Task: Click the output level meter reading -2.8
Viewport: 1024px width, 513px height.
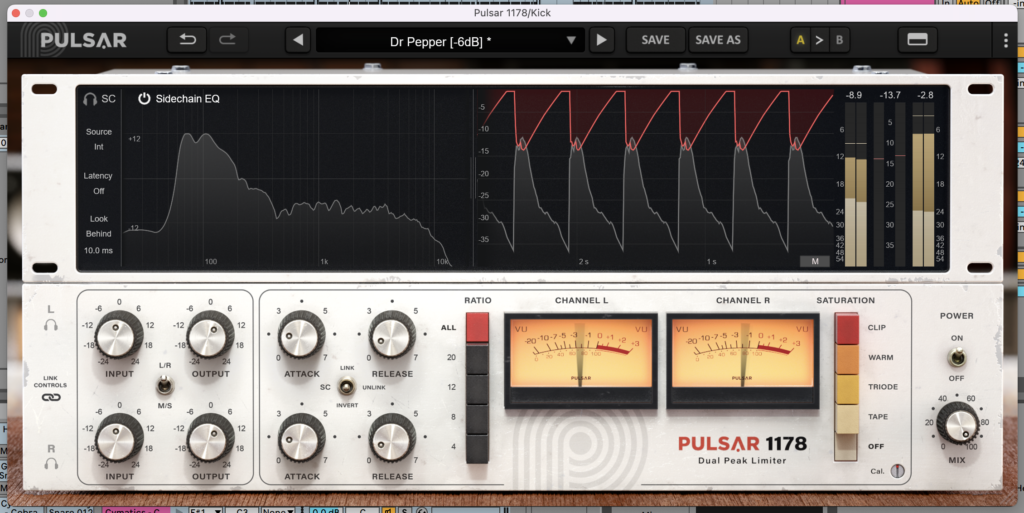Action: pyautogui.click(x=923, y=184)
